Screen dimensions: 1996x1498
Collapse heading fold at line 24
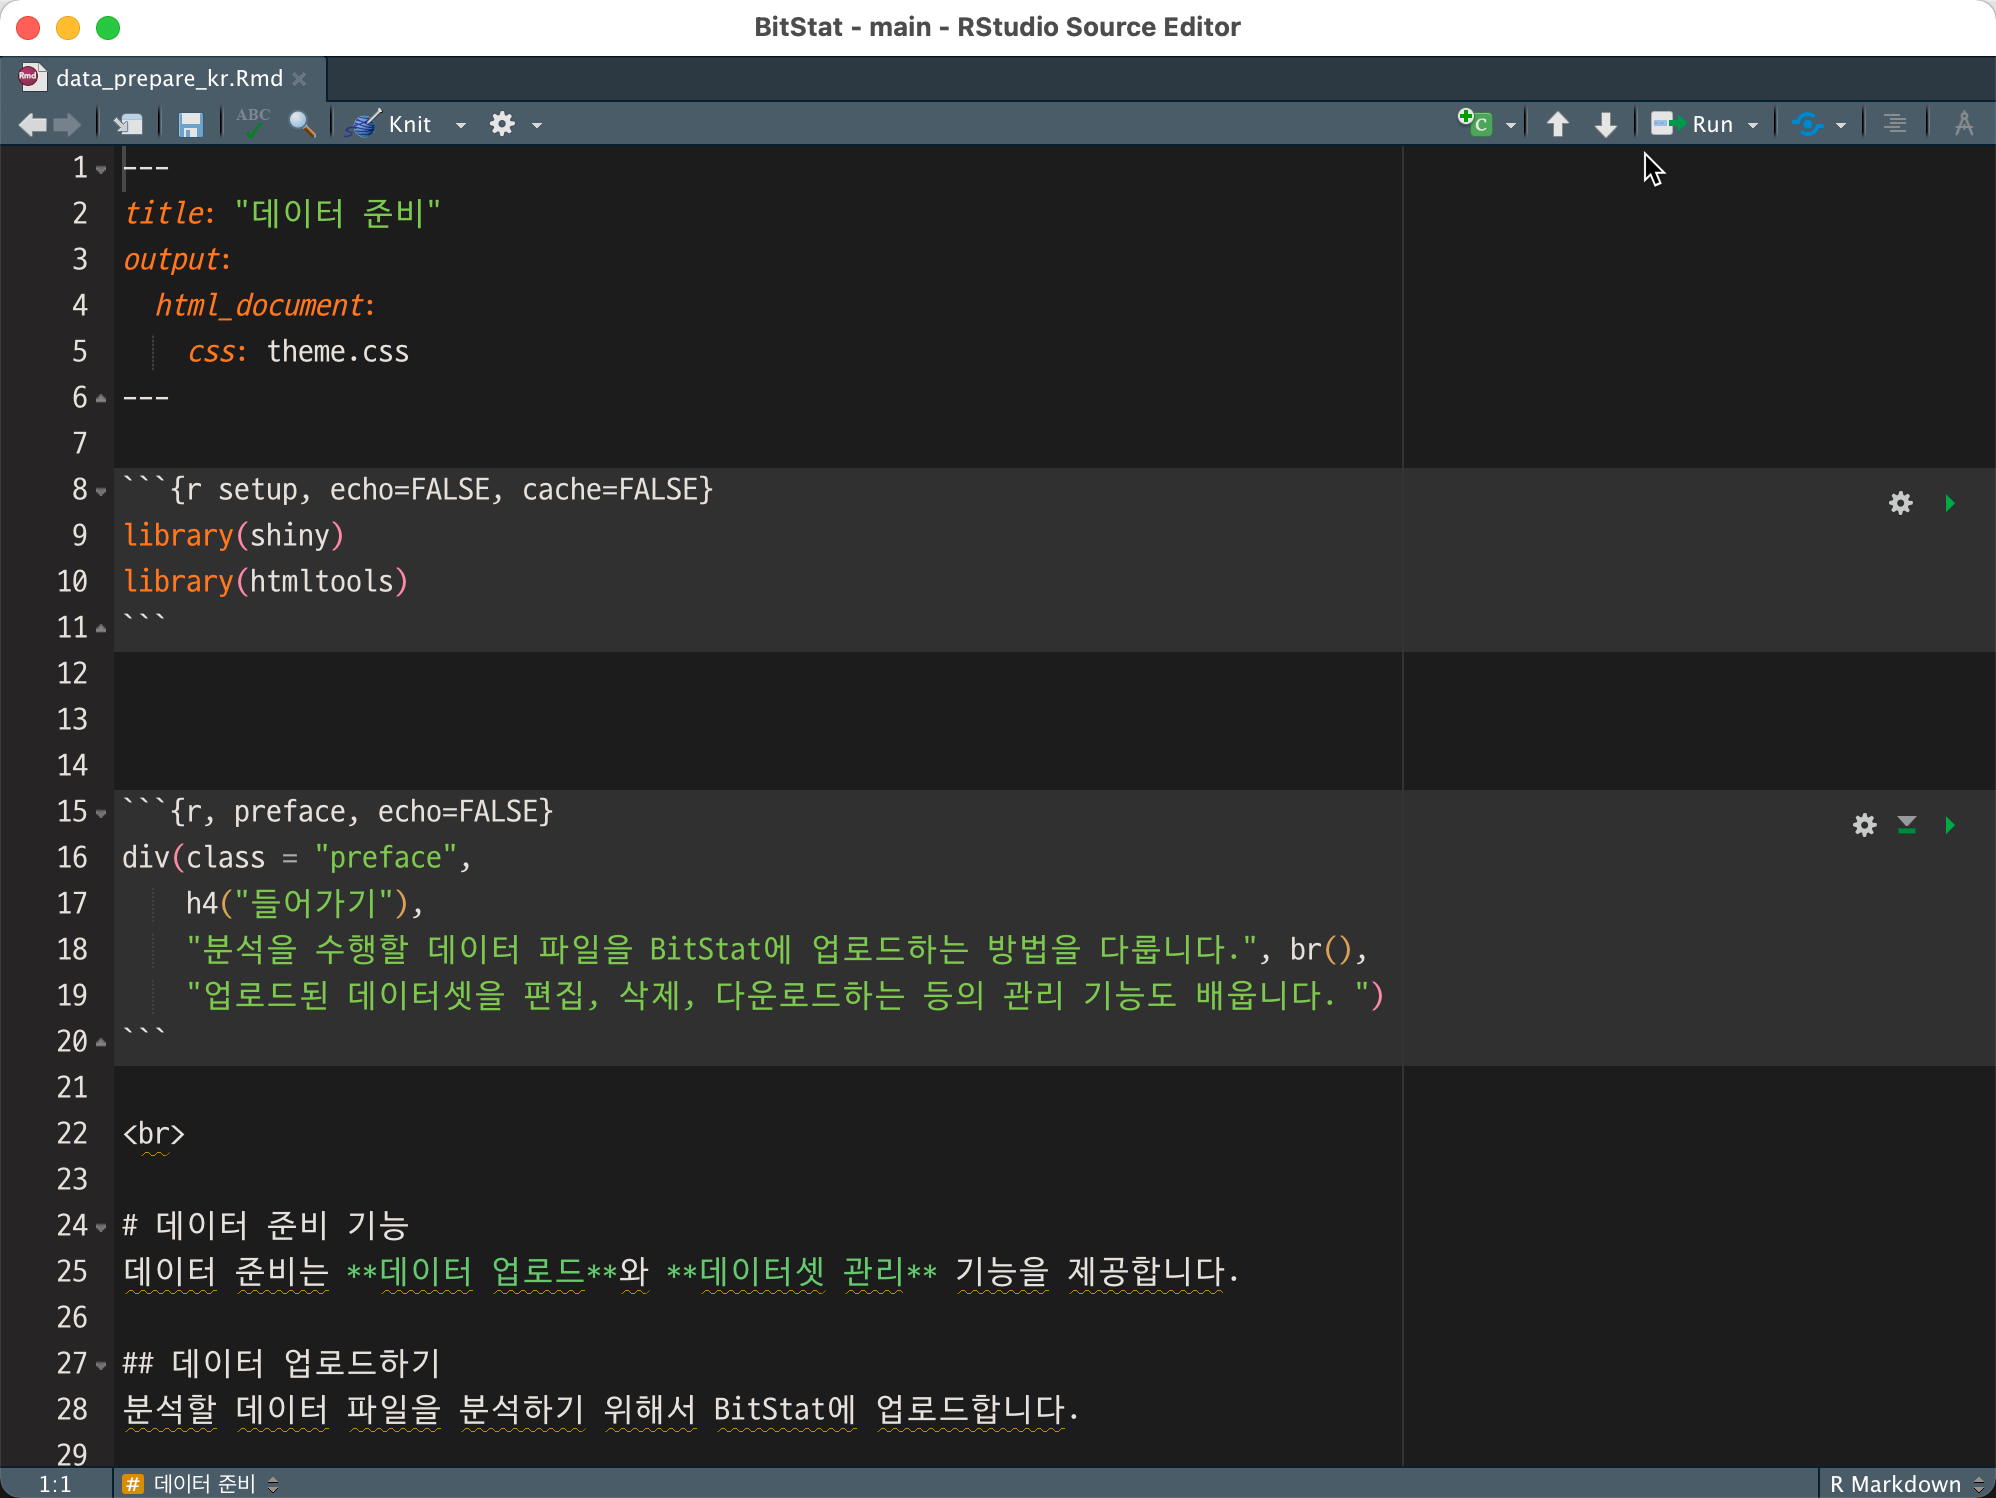(x=101, y=1228)
